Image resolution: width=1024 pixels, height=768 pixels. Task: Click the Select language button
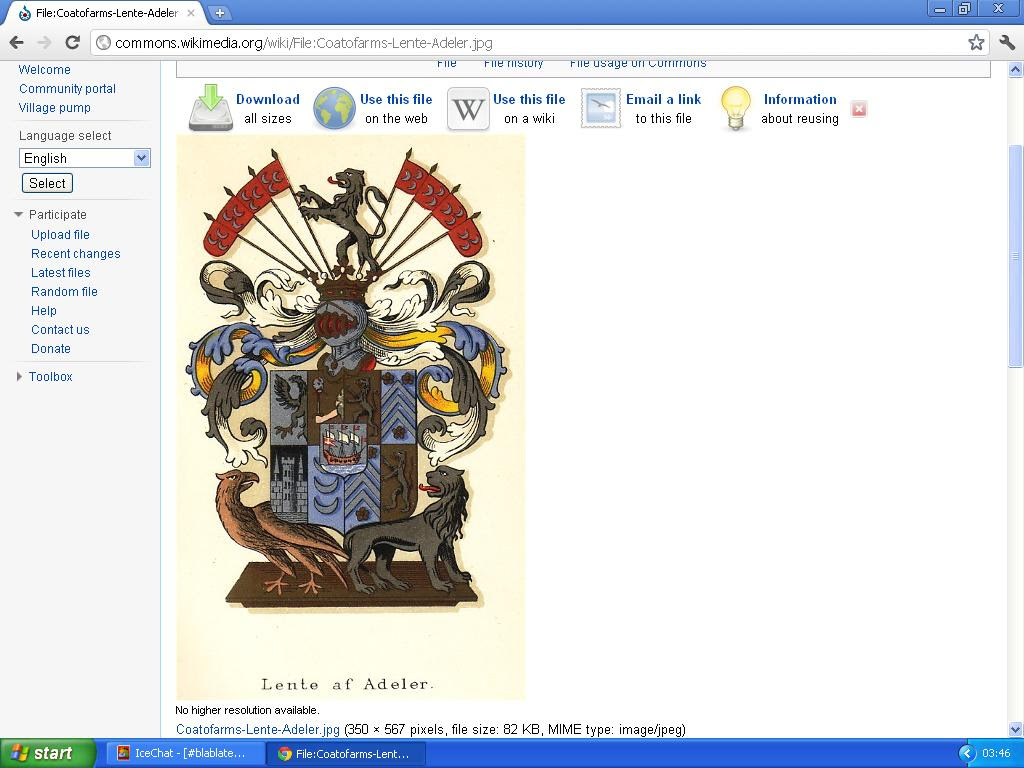pos(47,183)
